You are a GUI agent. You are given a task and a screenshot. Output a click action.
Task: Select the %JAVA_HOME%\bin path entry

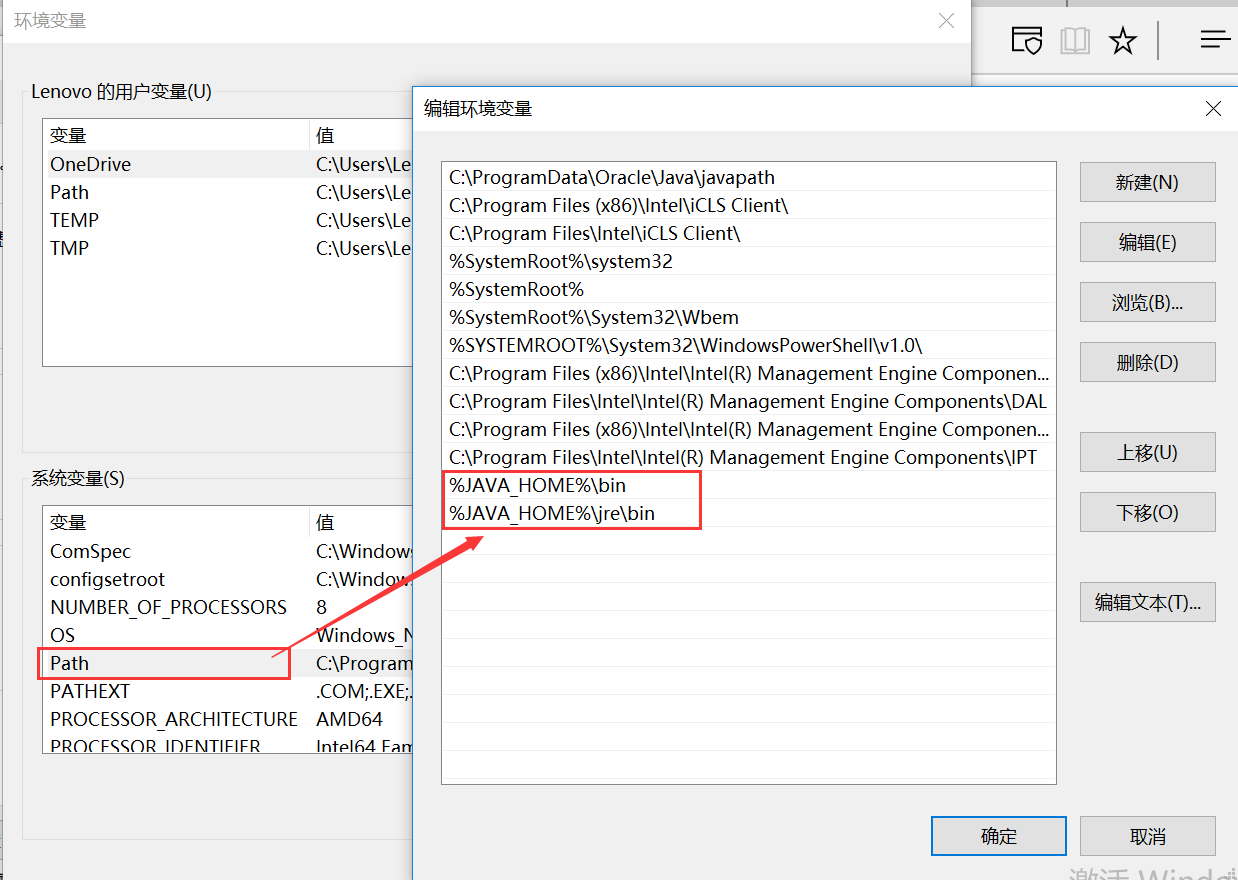pyautogui.click(x=749, y=485)
